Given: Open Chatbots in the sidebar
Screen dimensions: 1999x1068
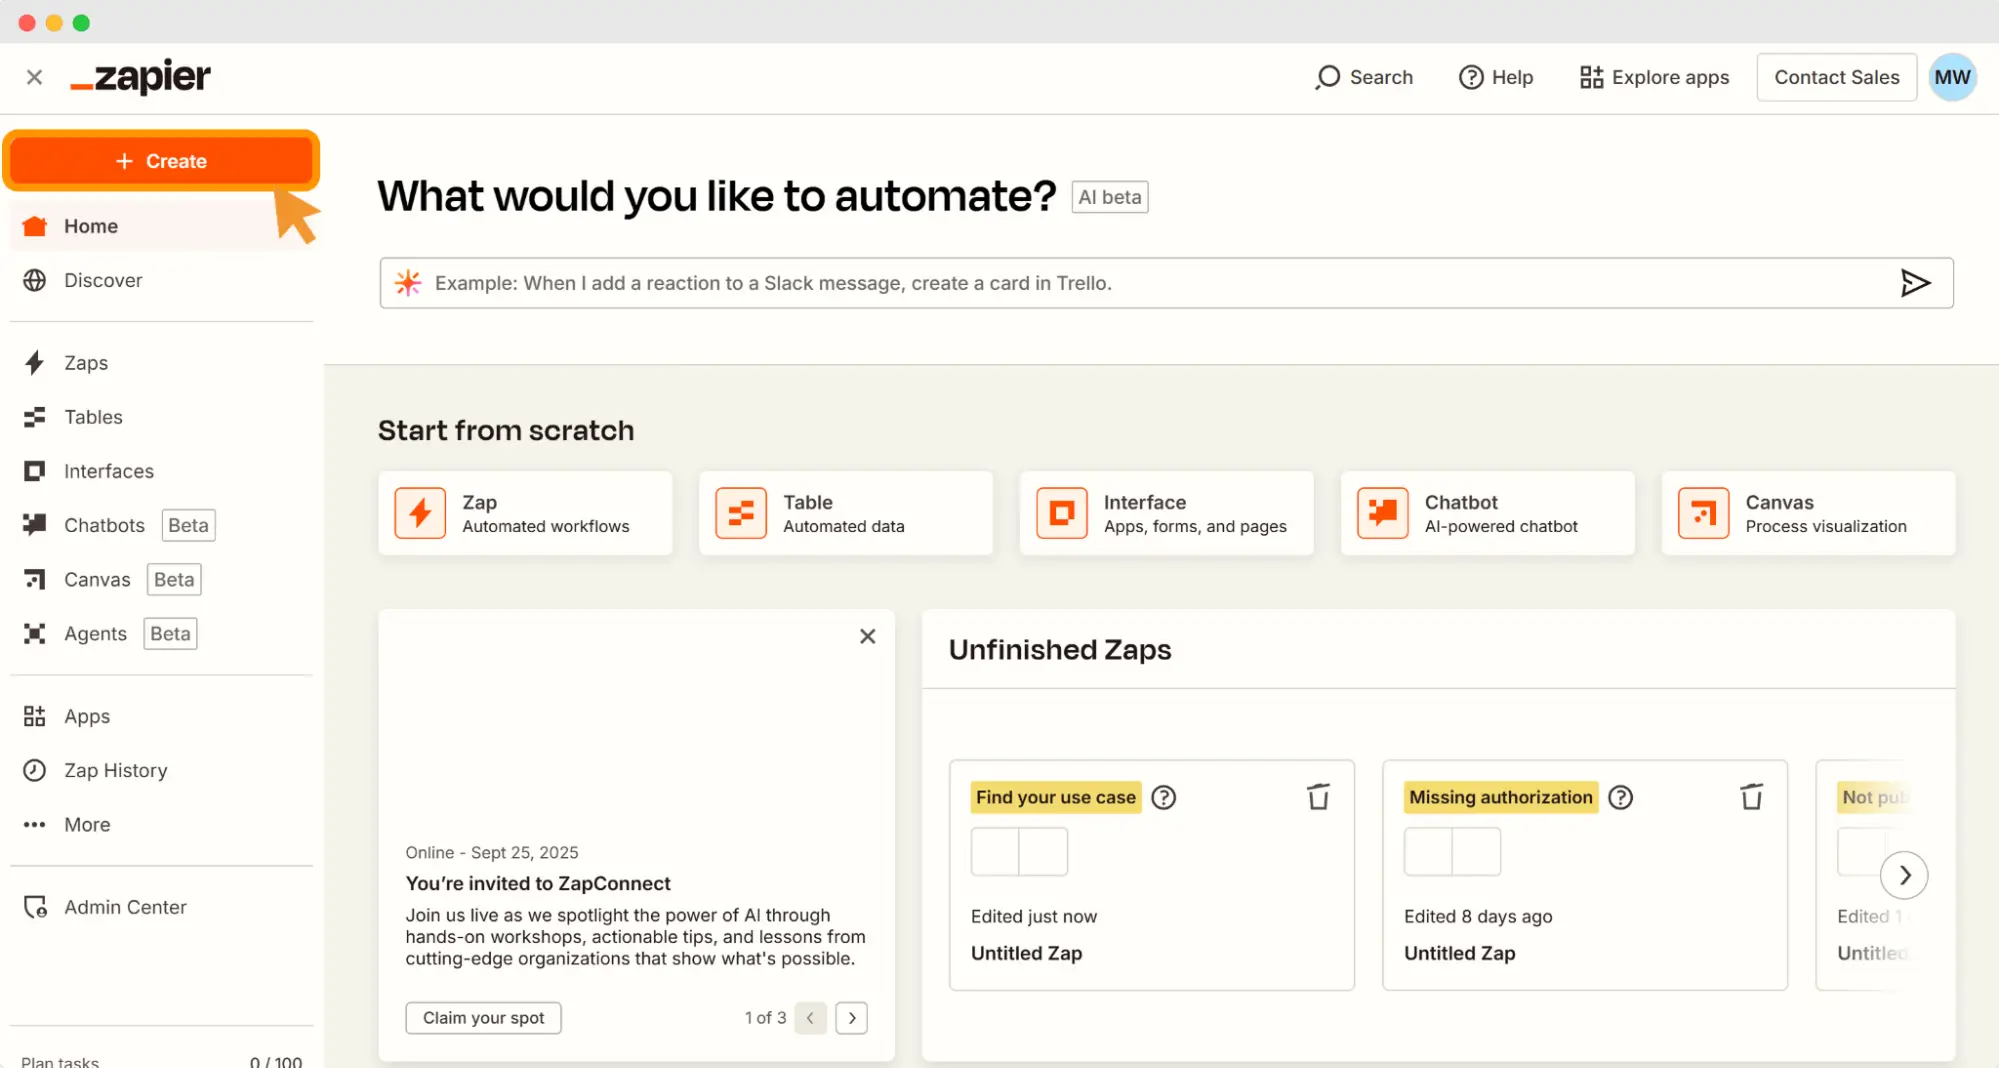Looking at the screenshot, I should (x=161, y=525).
